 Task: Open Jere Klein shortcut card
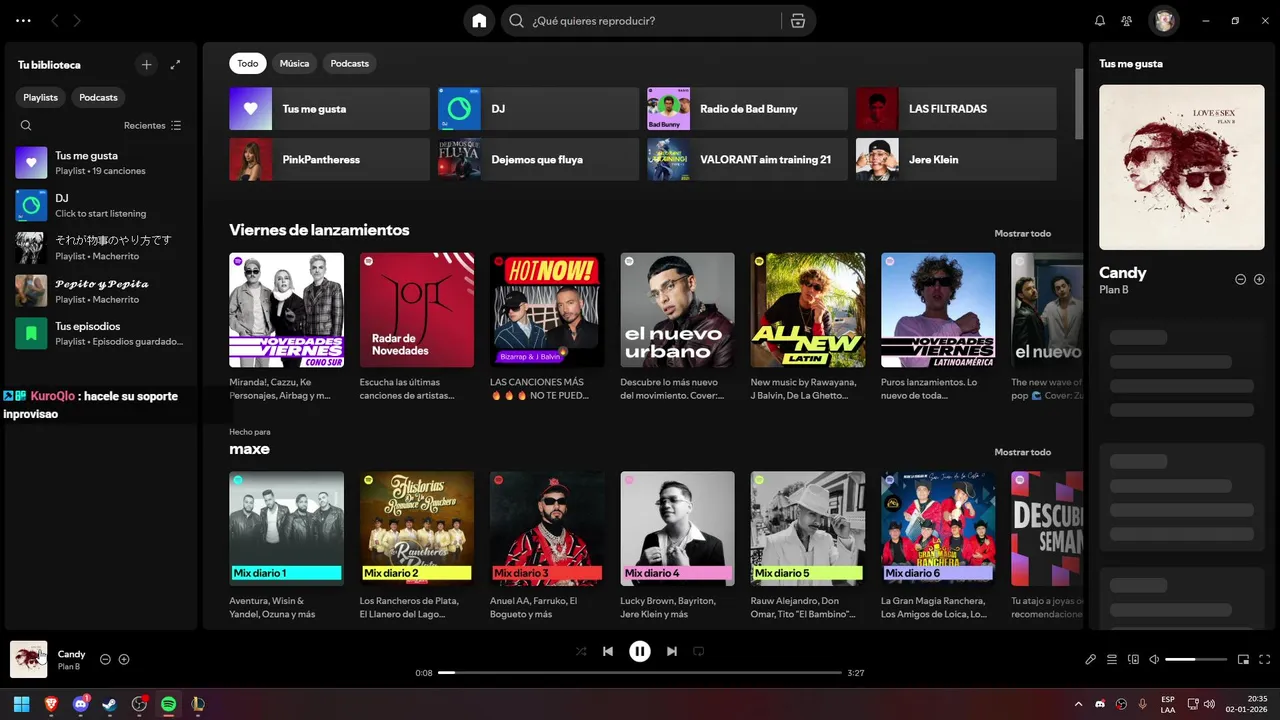click(x=956, y=159)
